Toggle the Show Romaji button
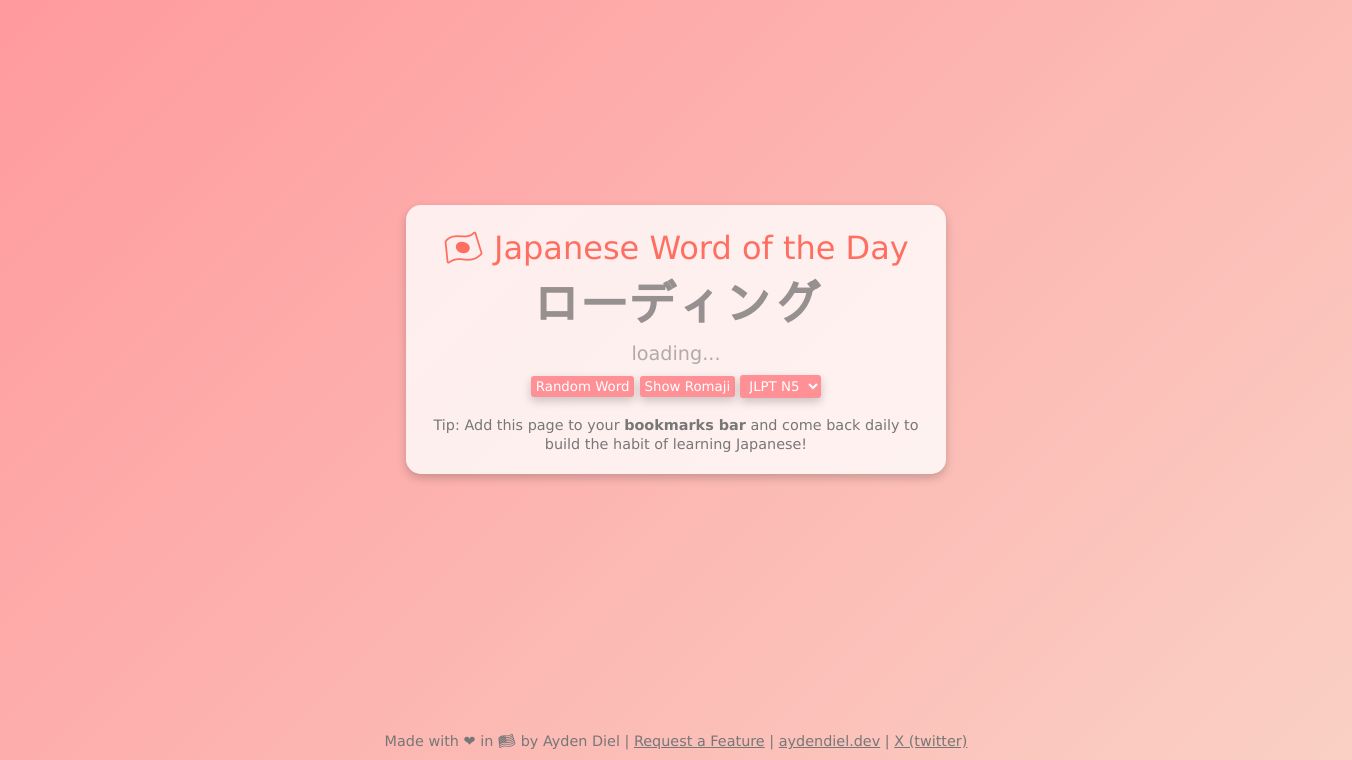Viewport: 1352px width, 760px height. coord(687,387)
